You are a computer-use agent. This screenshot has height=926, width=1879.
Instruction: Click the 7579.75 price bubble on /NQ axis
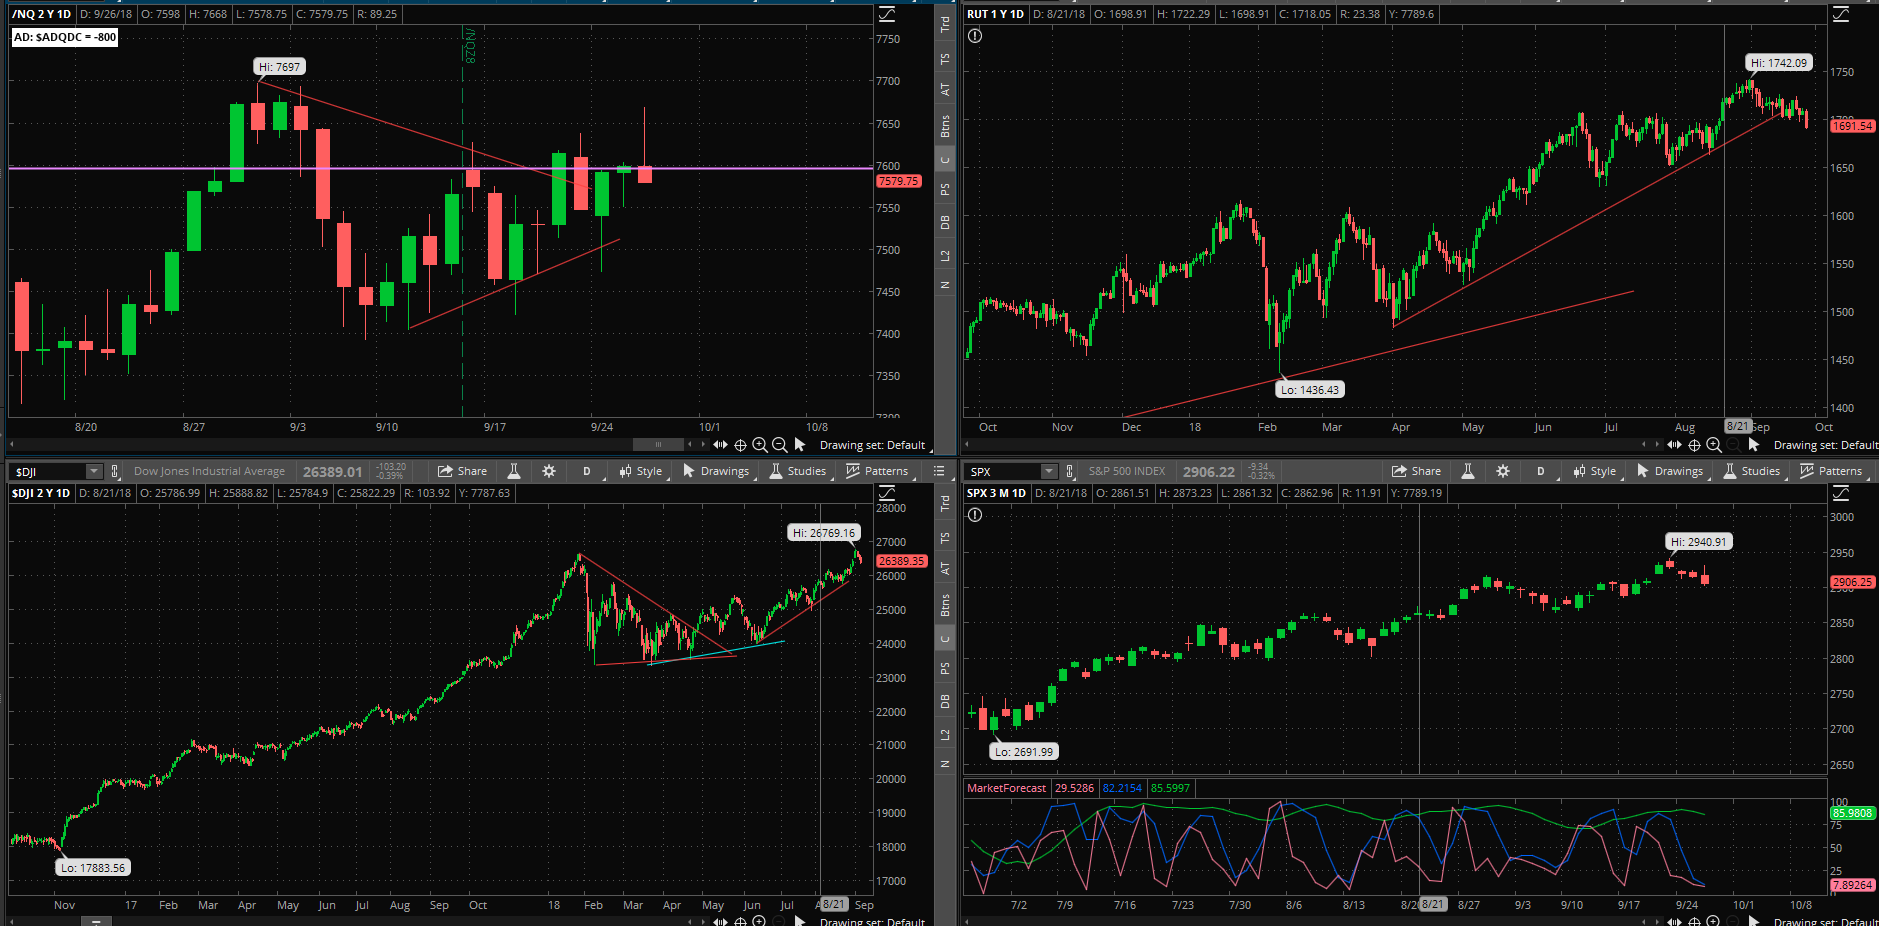pos(898,181)
